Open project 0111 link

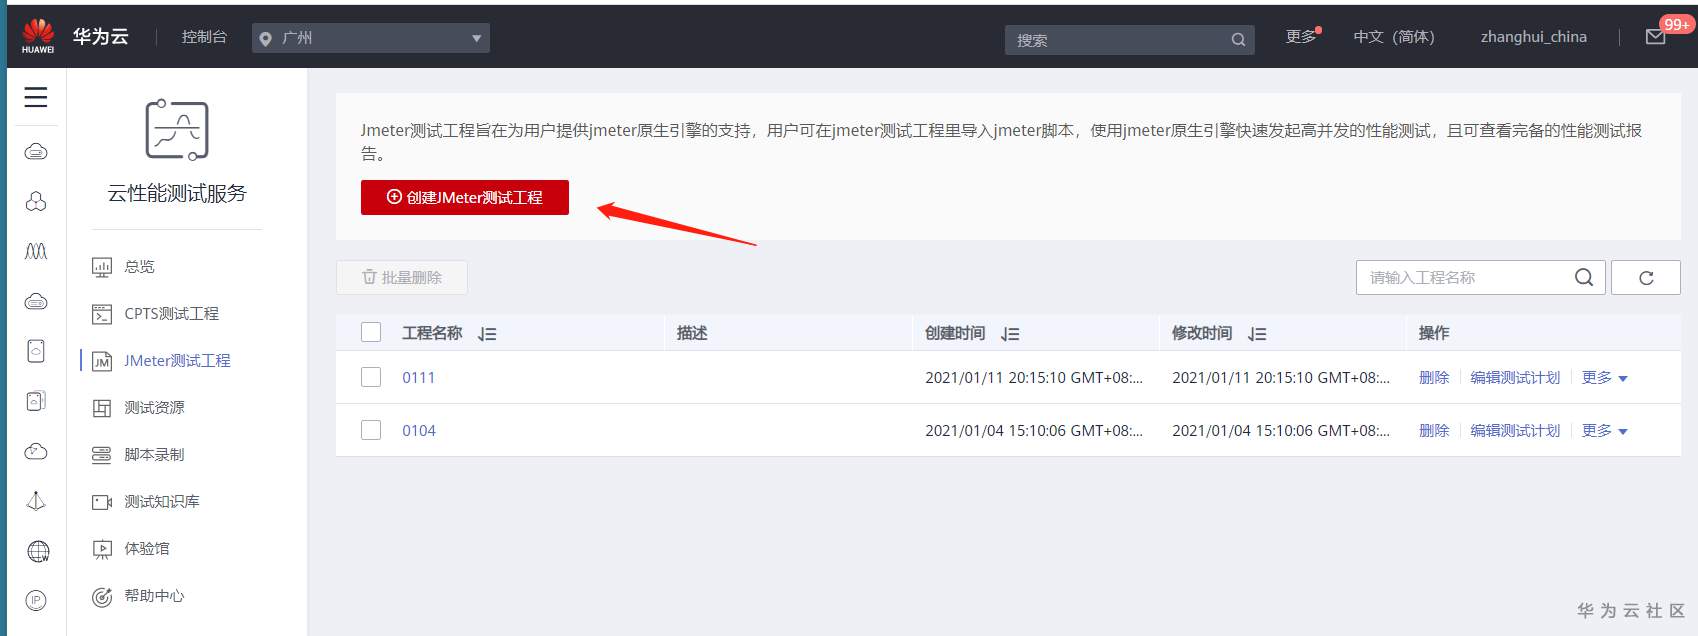pos(419,378)
